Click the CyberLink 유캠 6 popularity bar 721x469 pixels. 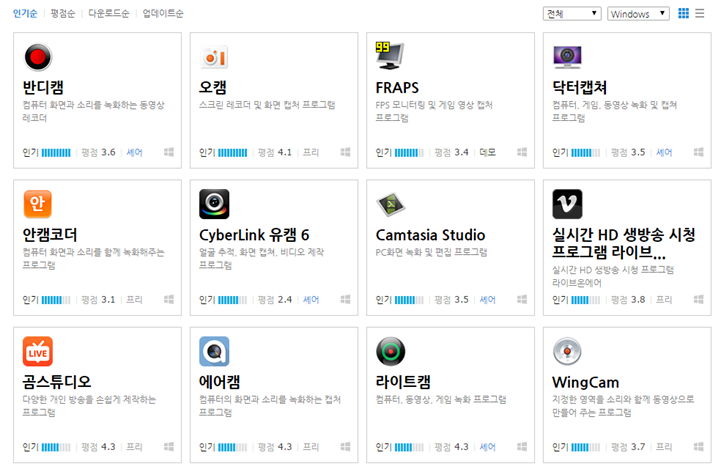click(x=233, y=300)
